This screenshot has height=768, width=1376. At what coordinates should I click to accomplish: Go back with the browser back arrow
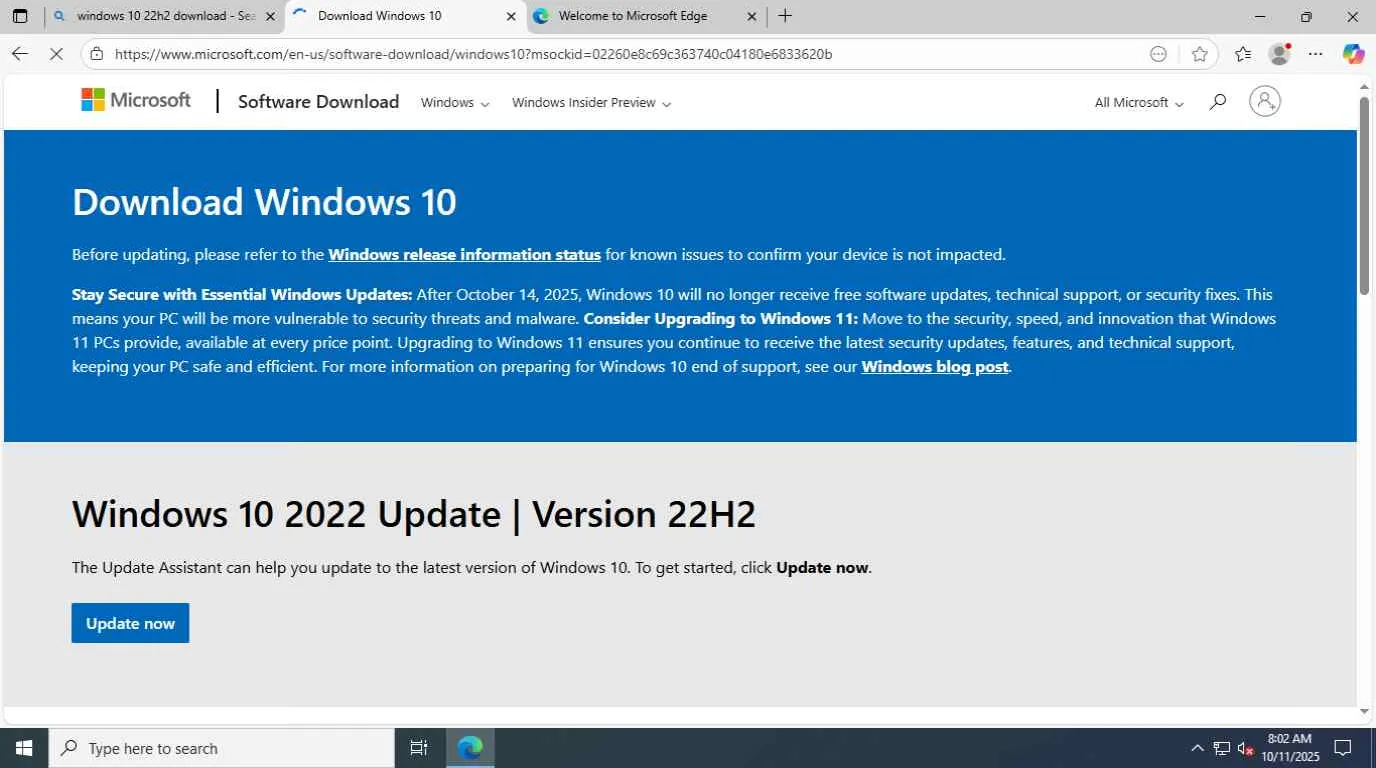coord(20,54)
